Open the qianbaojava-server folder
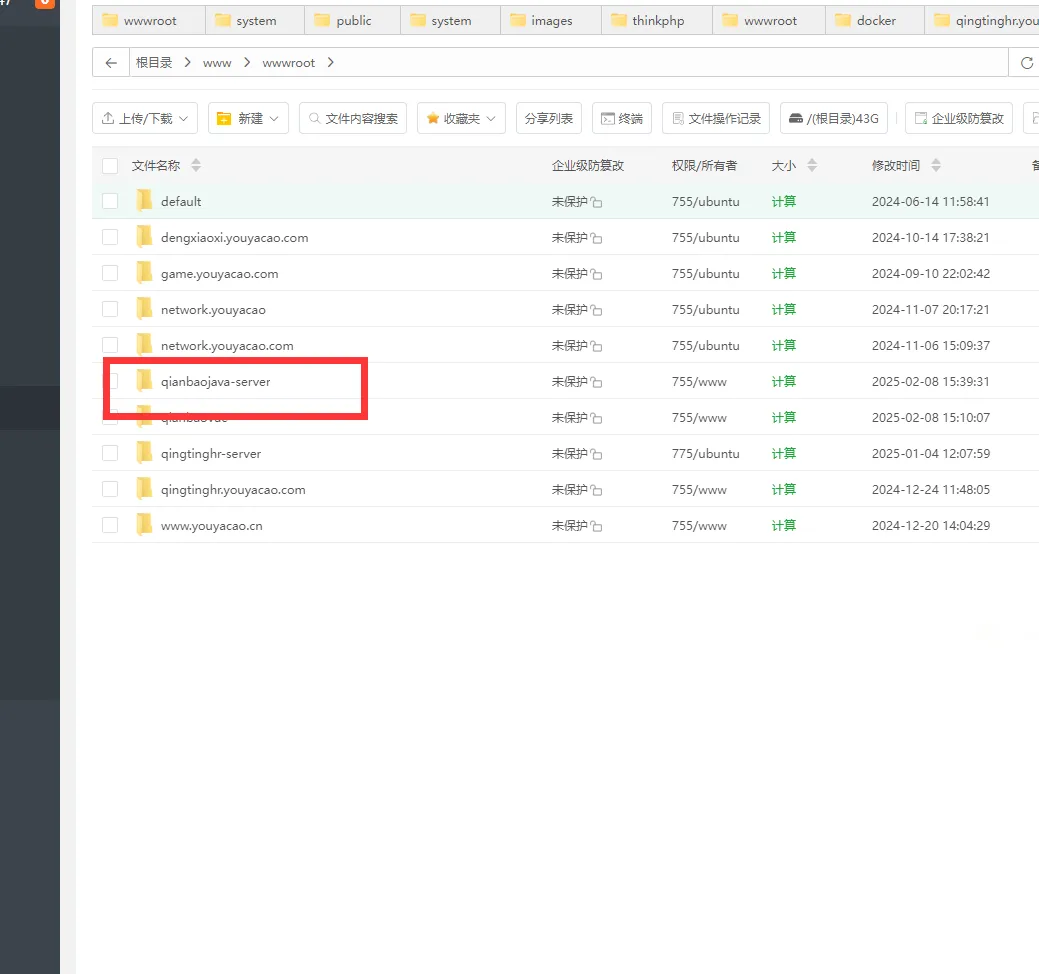 click(x=215, y=381)
